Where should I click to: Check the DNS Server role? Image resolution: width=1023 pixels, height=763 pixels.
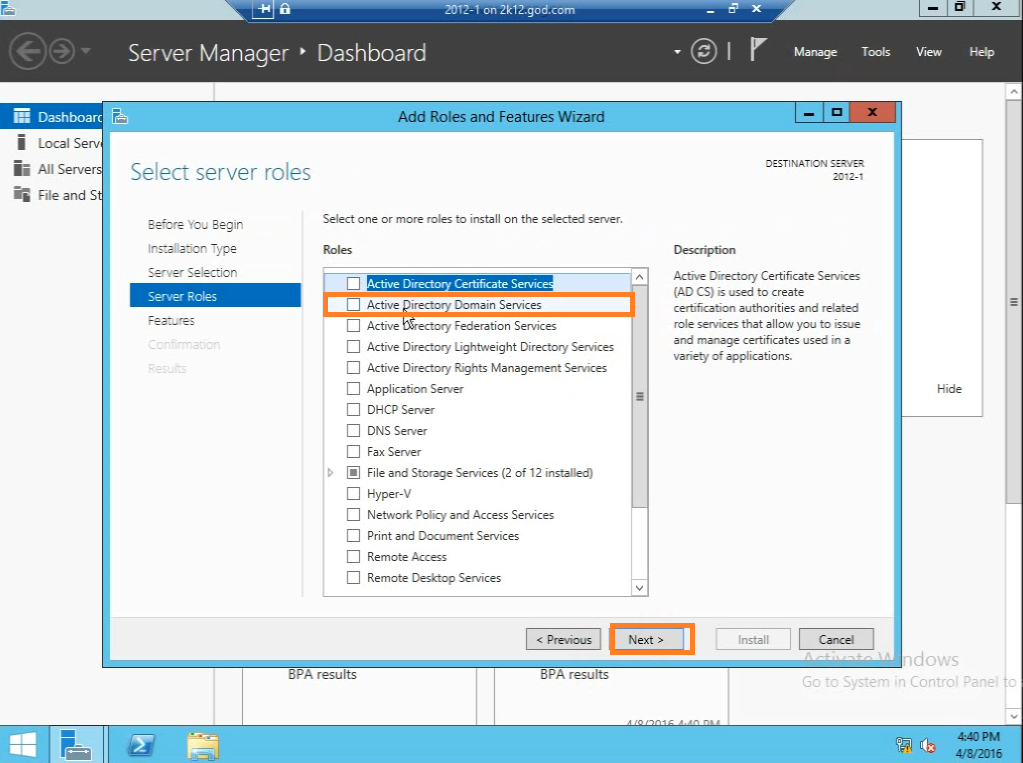coord(354,431)
